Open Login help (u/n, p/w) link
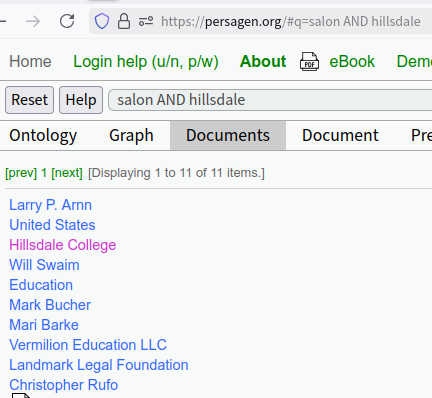The height and width of the screenshot is (398, 432). point(146,61)
